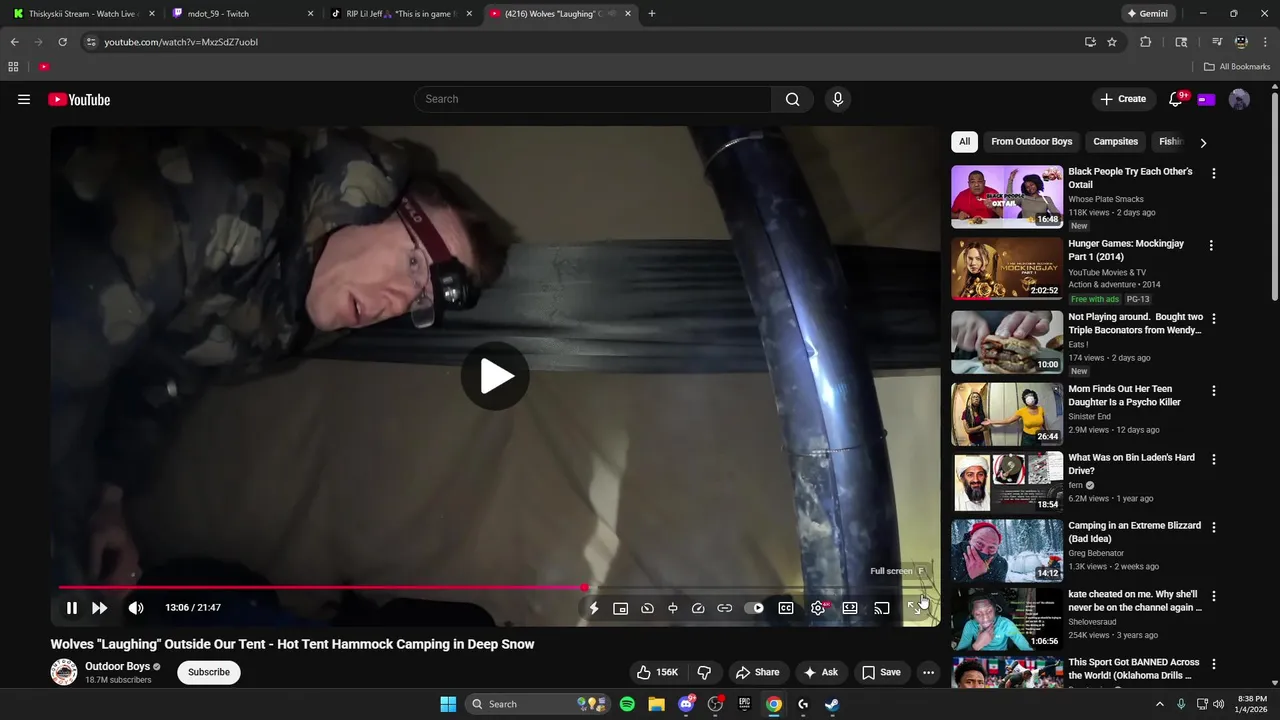The width and height of the screenshot is (1280, 720).
Task: Click the lightning bolt player icon
Action: click(594, 608)
